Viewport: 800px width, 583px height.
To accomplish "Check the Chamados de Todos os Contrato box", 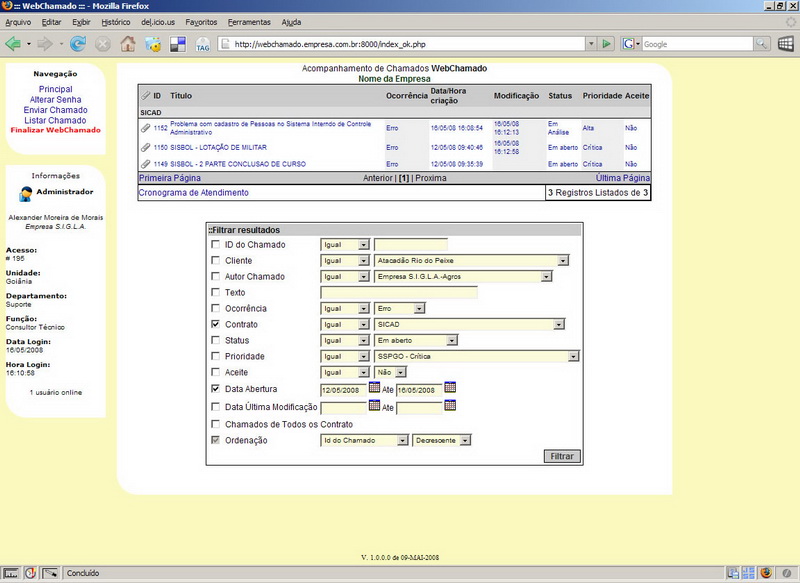I will tap(215, 423).
